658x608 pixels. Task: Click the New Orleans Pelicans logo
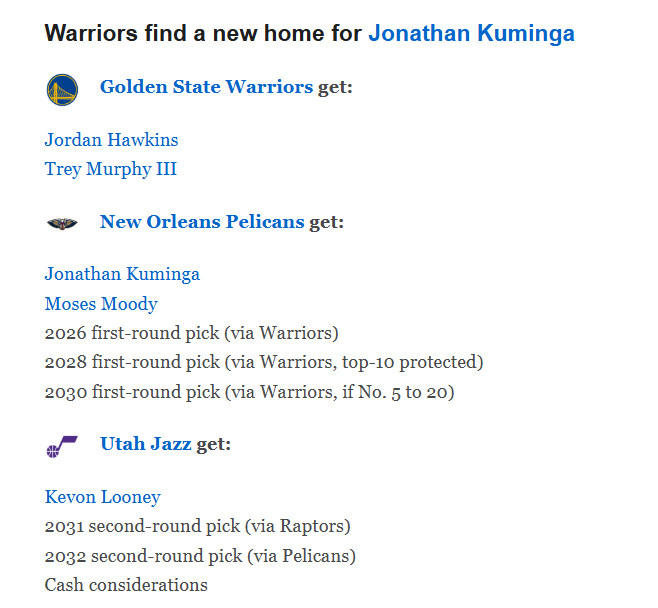pos(62,223)
